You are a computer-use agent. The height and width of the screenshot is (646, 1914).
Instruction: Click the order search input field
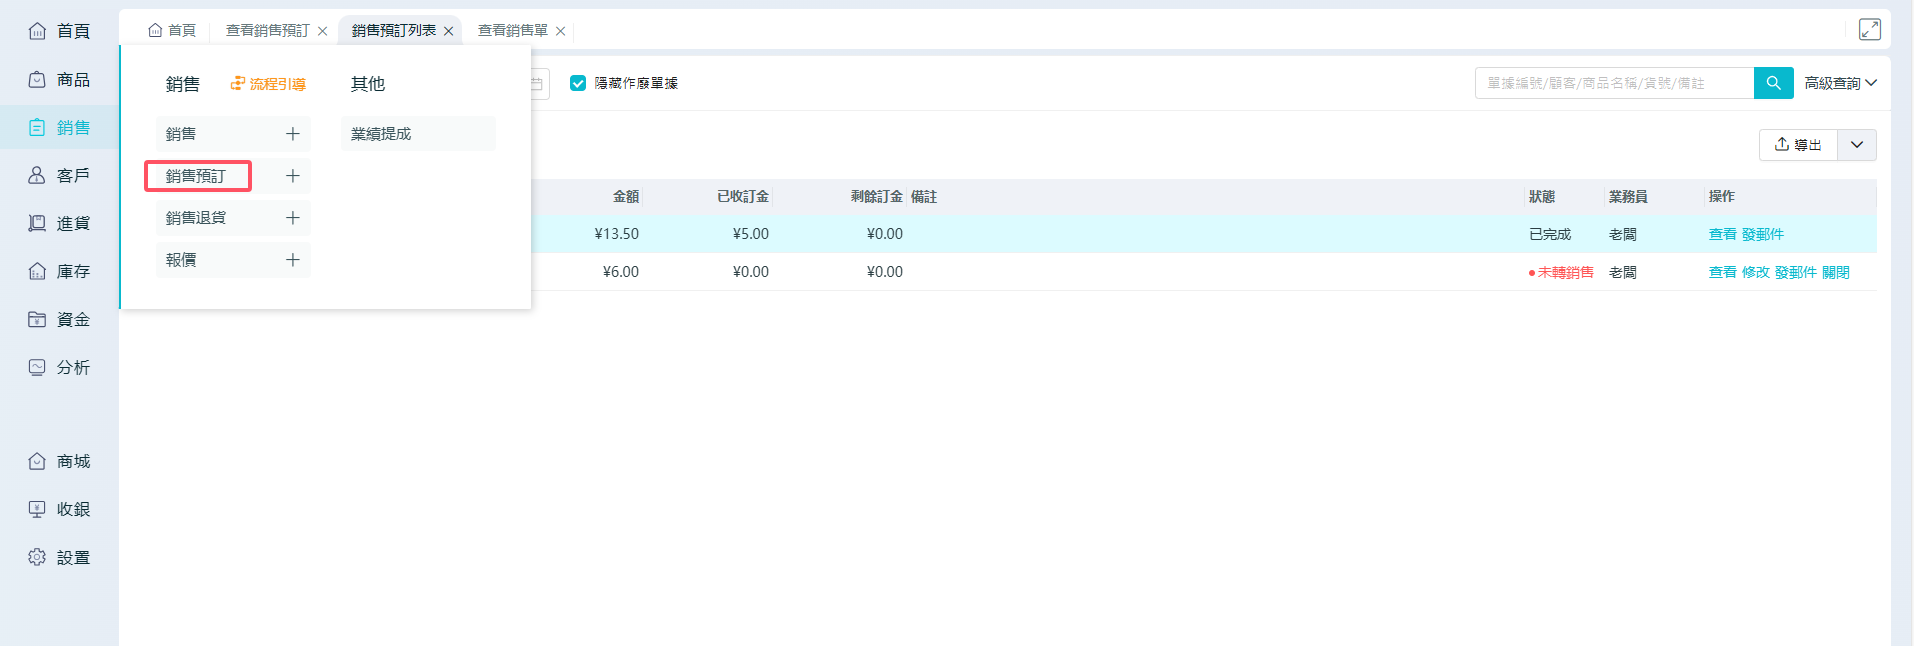1614,83
